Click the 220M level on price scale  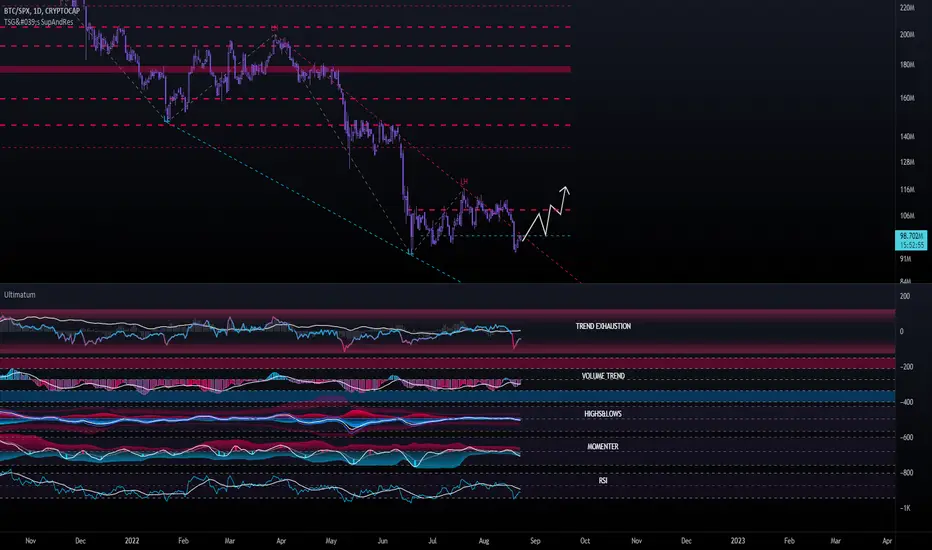pos(907,8)
